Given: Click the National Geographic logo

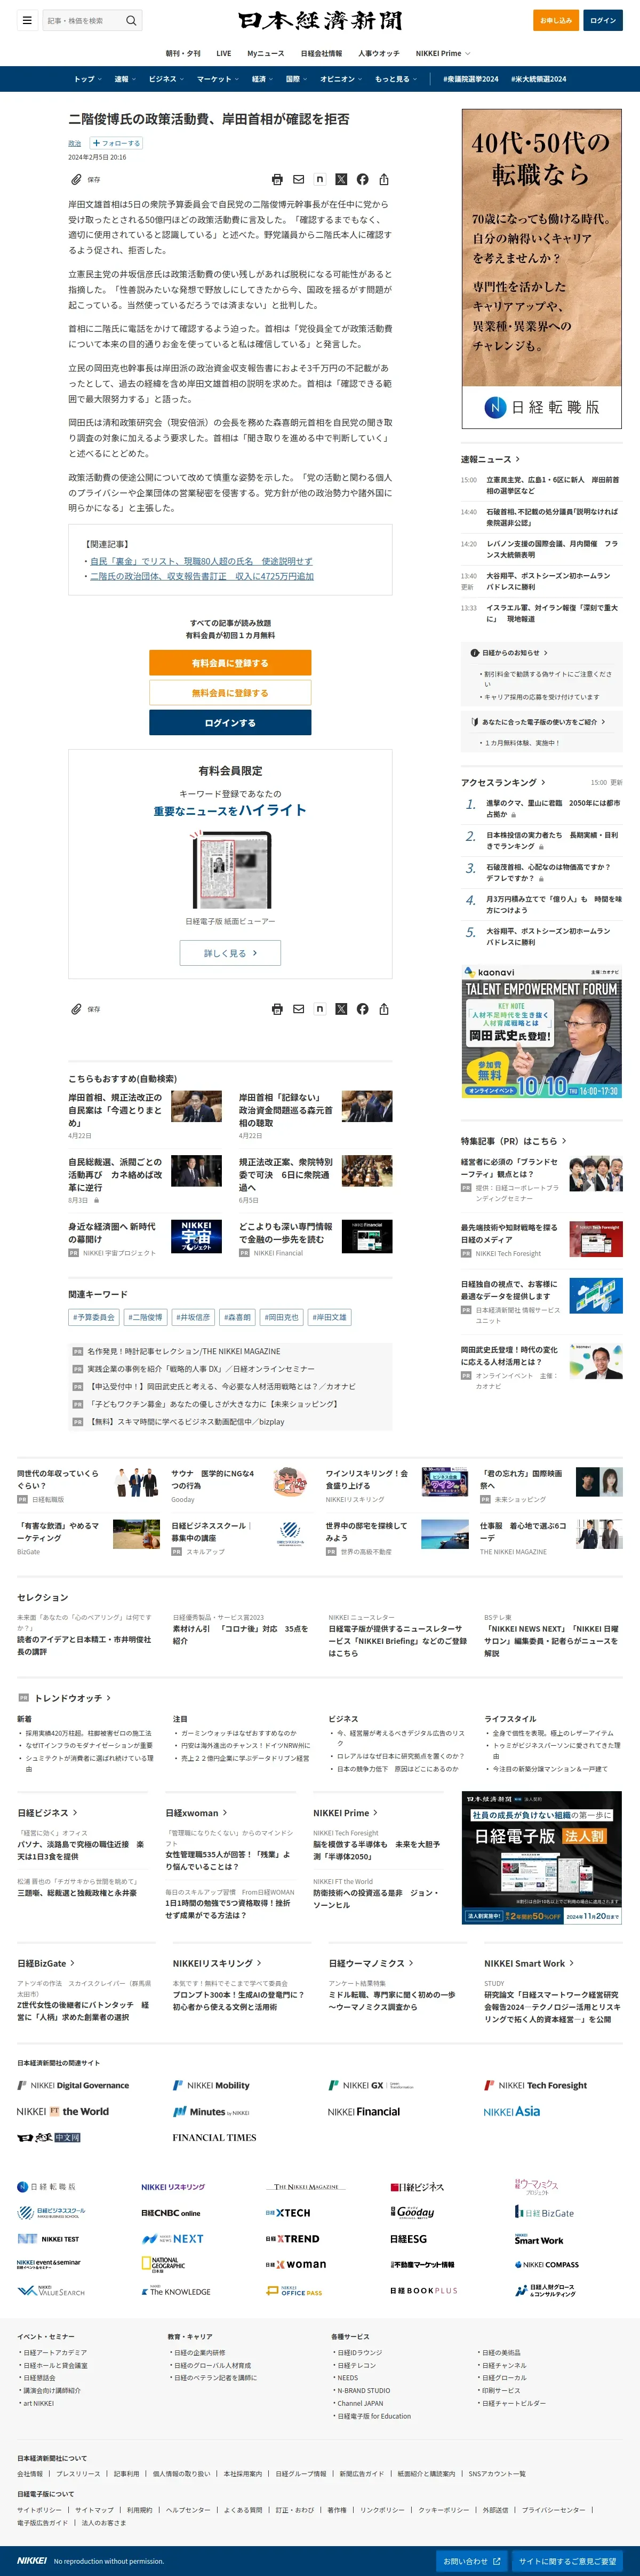Looking at the screenshot, I should click(x=164, y=2264).
